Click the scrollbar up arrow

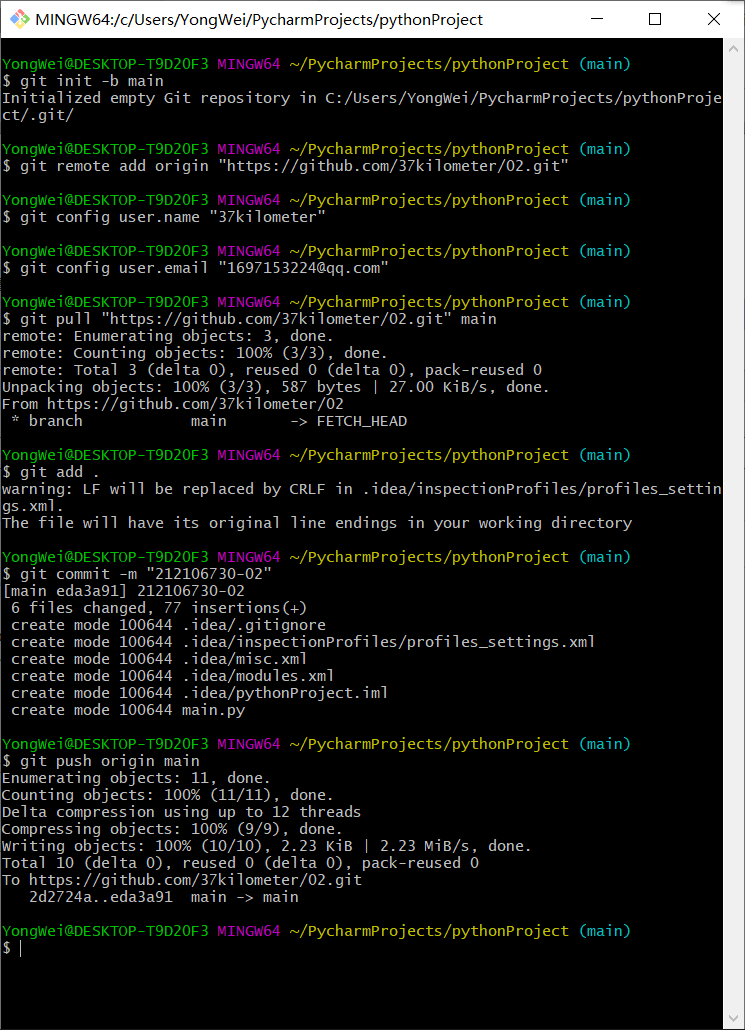tap(734, 49)
